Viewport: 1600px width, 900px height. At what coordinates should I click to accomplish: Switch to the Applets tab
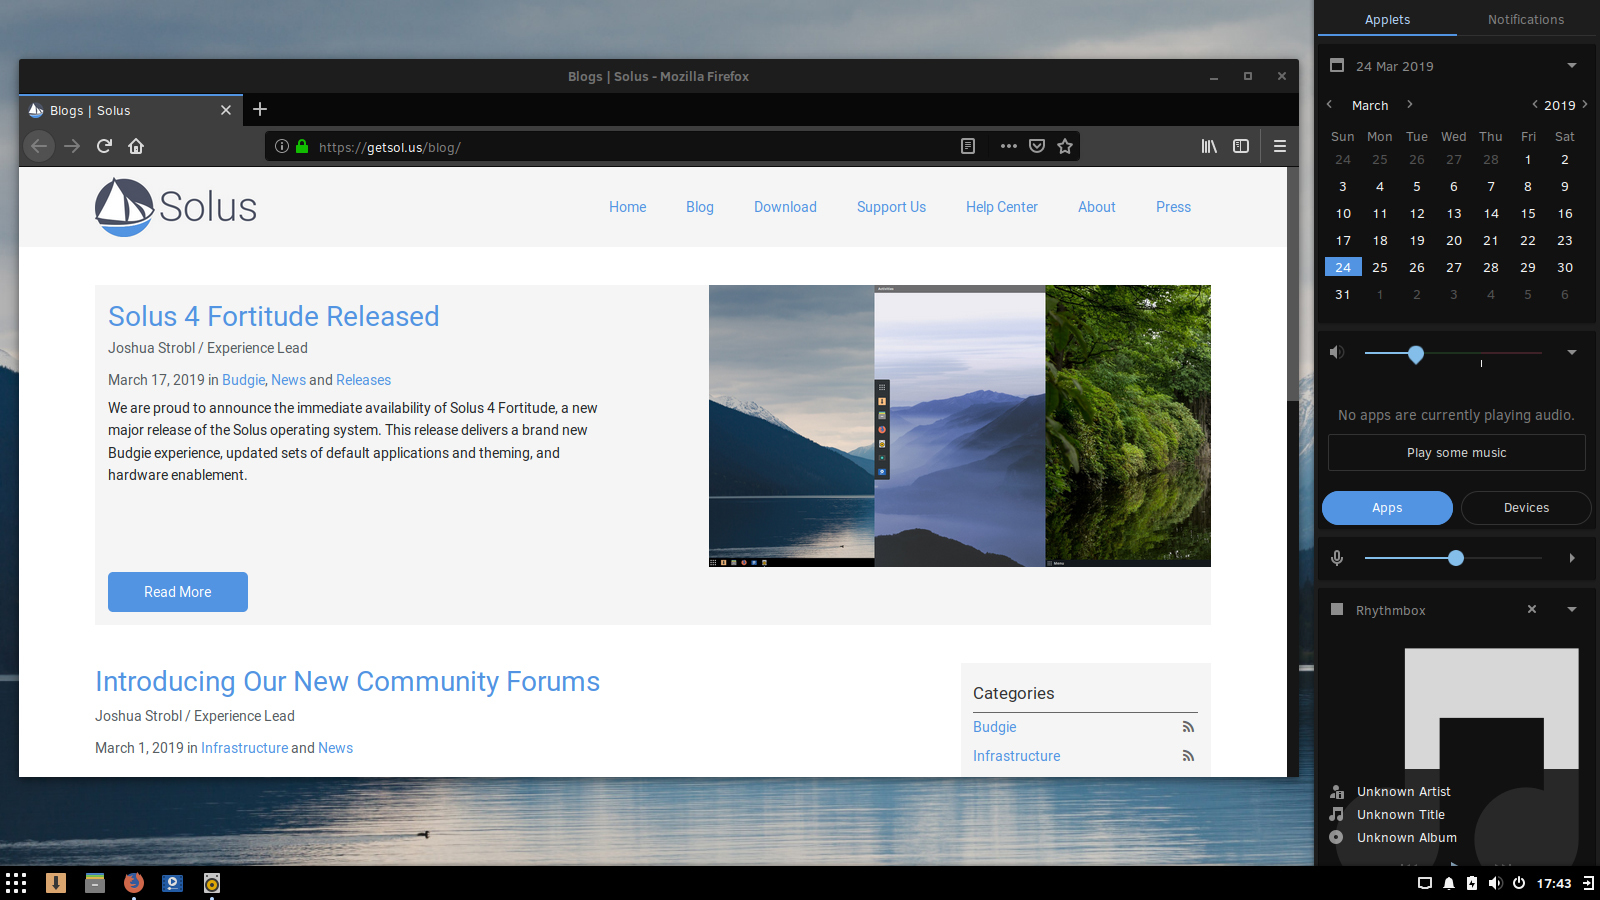click(1387, 19)
